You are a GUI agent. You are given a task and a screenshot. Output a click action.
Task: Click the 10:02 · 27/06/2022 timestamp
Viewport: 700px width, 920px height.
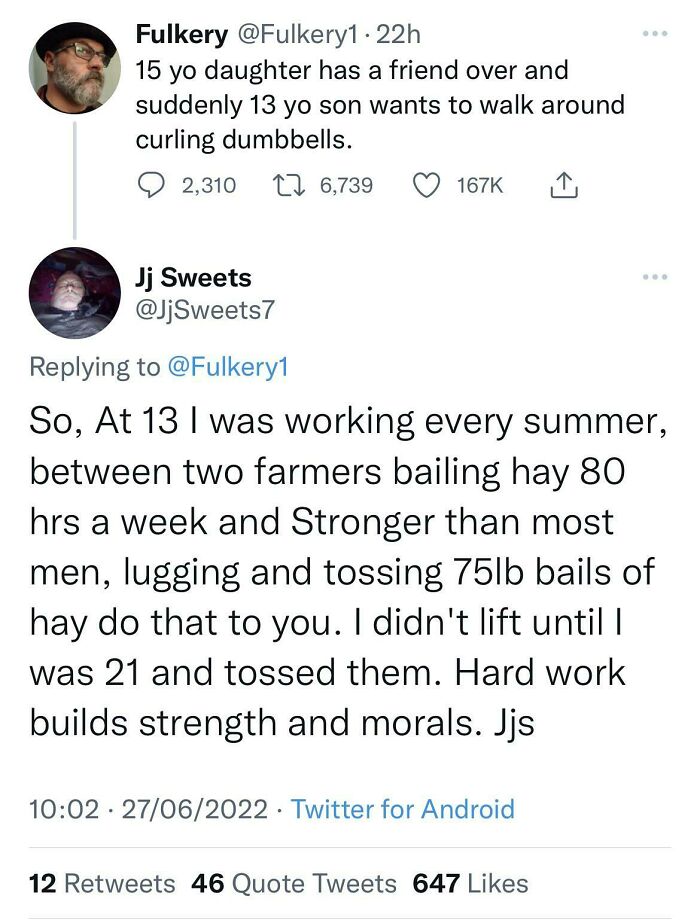[148, 809]
